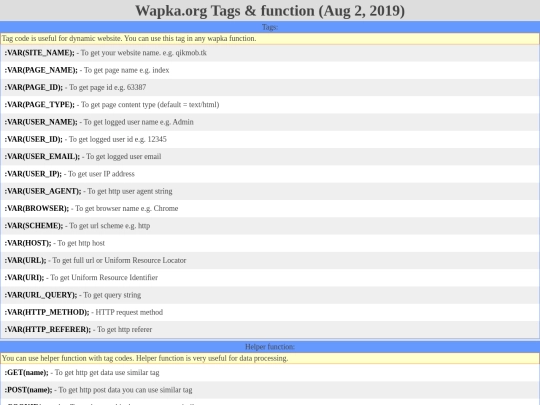Click description 'To get http host'

click(81, 243)
